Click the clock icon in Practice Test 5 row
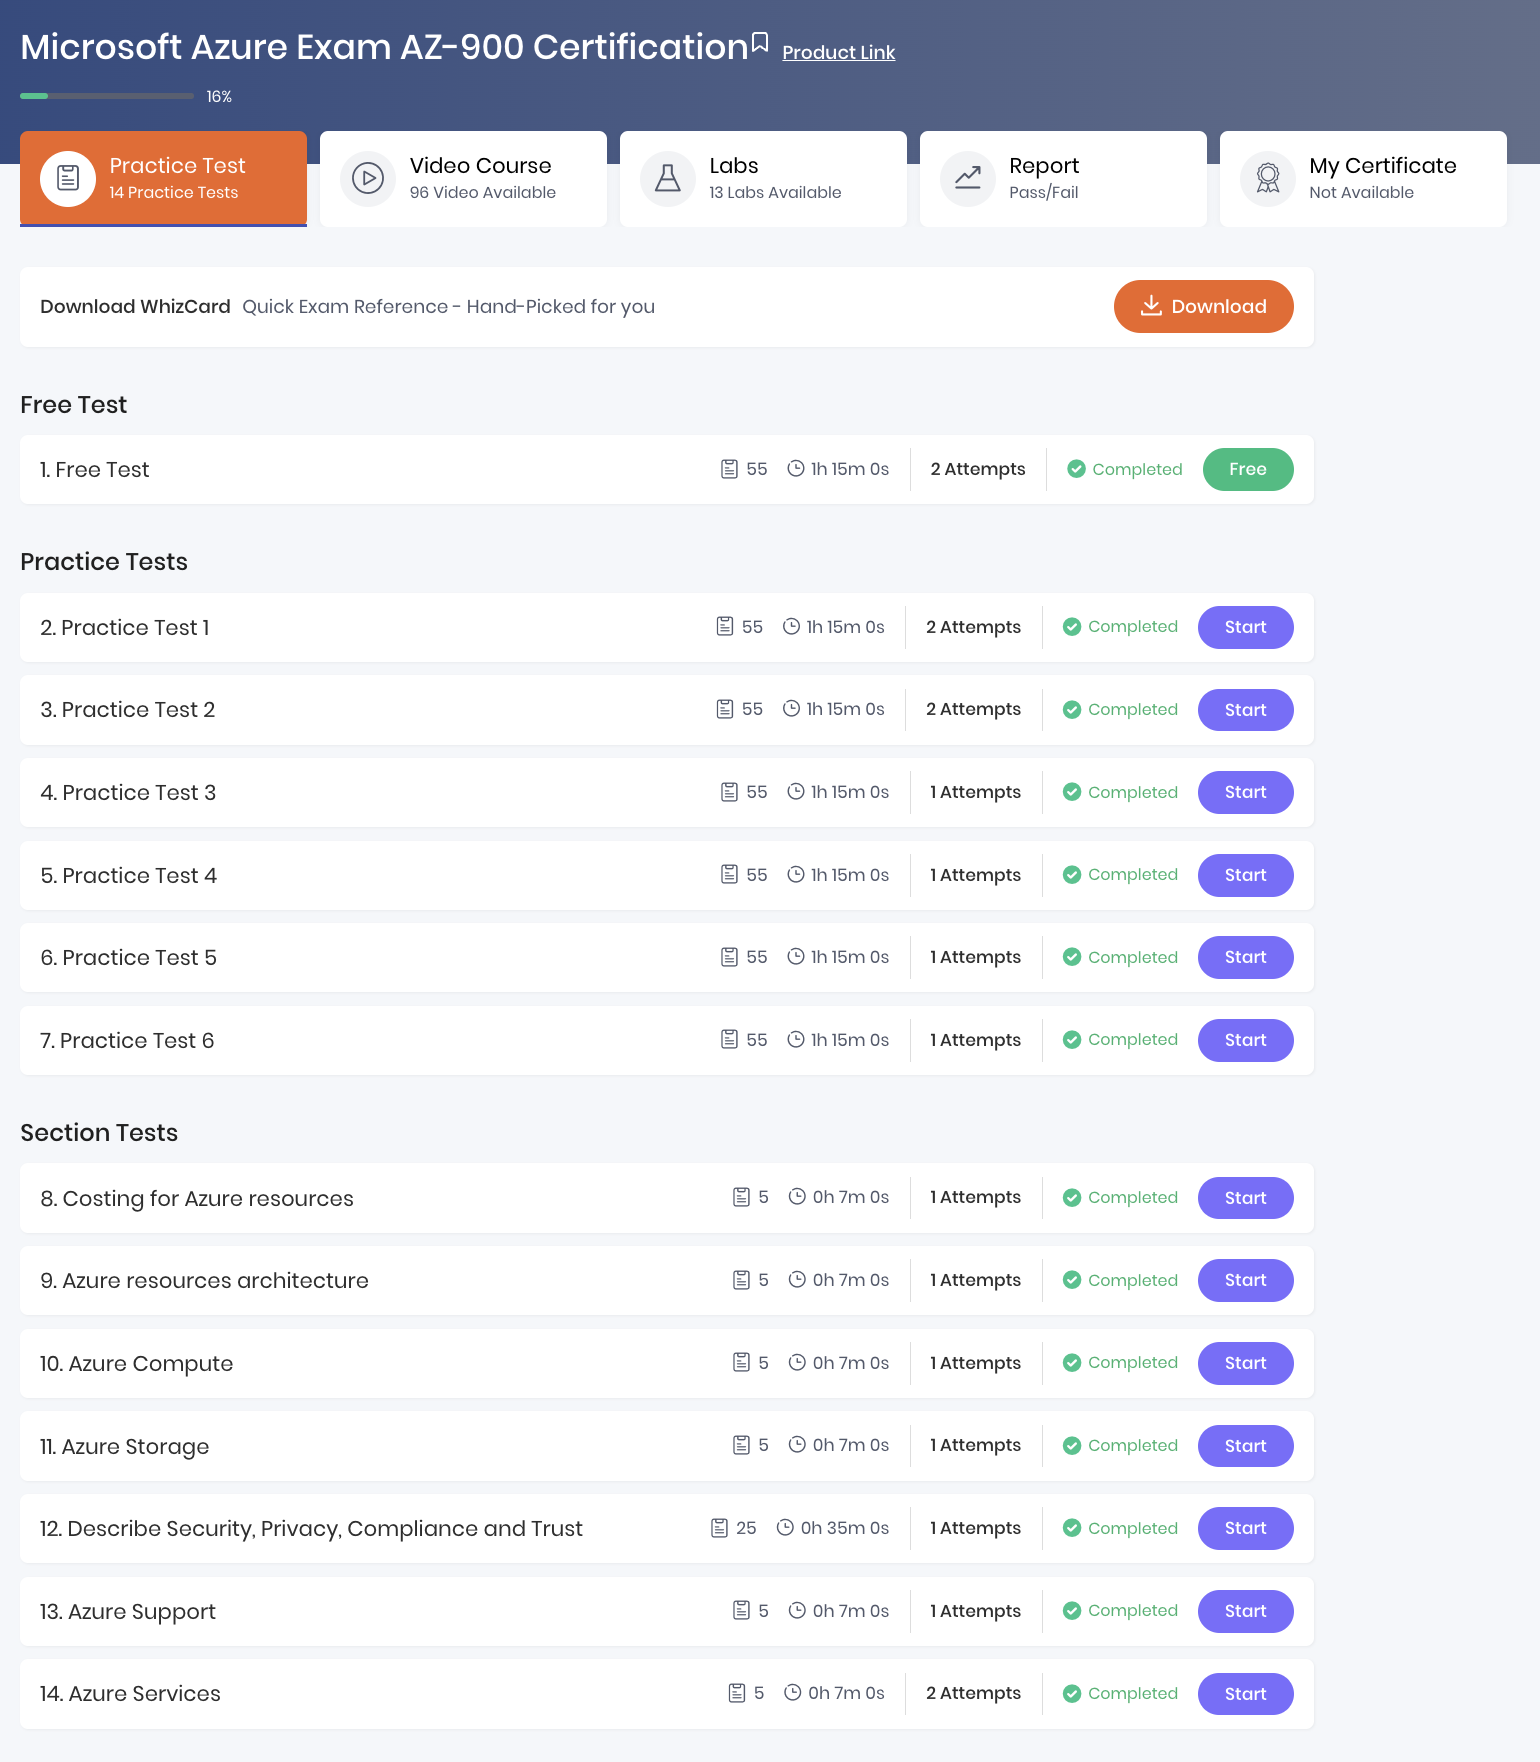 [796, 956]
